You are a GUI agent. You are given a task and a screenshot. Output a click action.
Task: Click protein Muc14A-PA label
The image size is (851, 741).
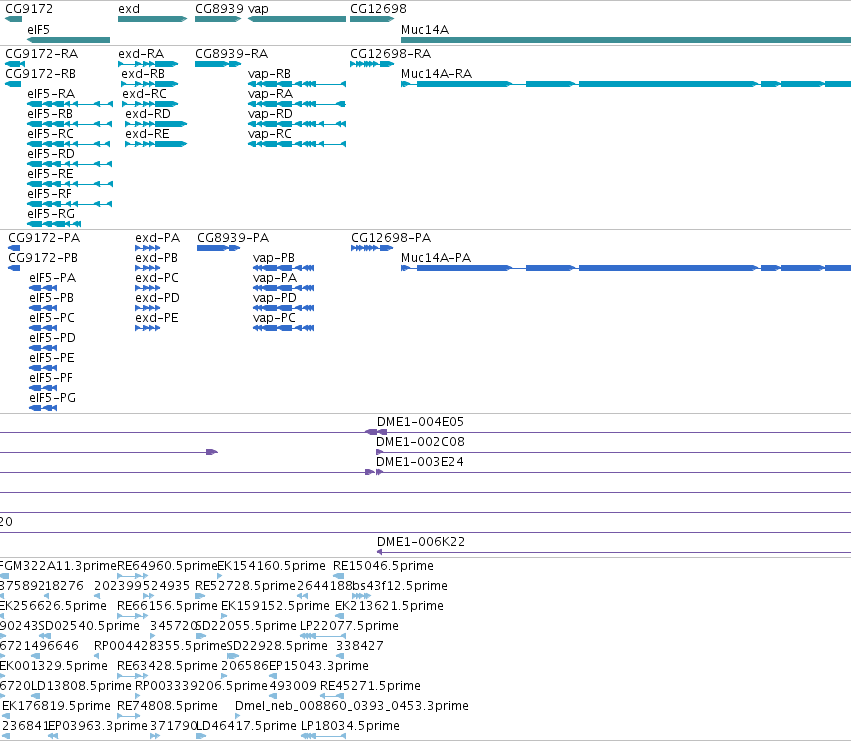point(436,258)
